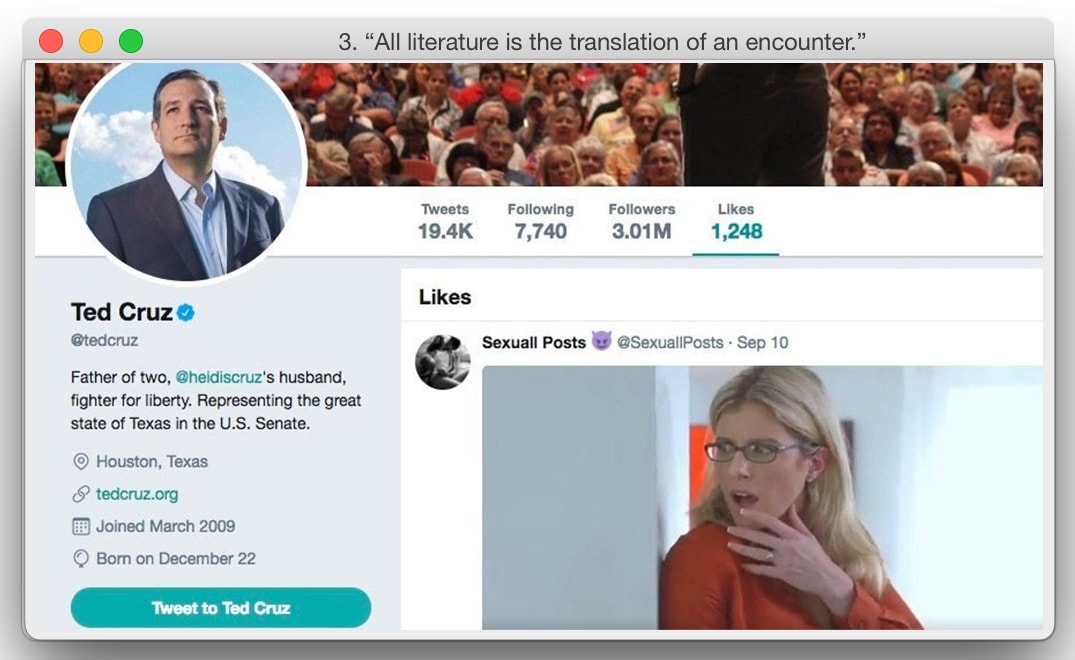The image size is (1075, 660).
Task: Click the chain link icon beside tedcruz.org
Action: click(81, 493)
